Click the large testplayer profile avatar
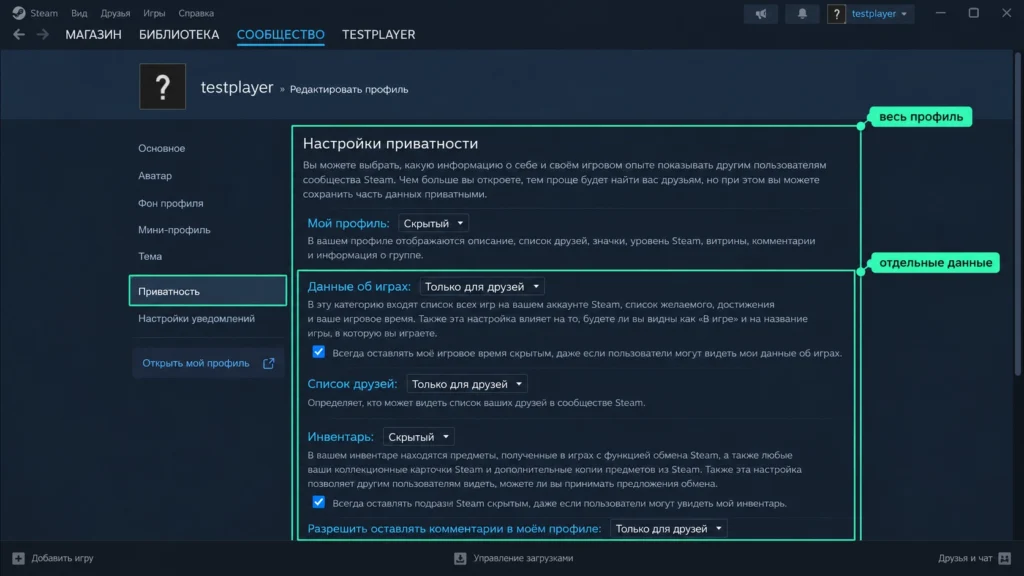1024x576 pixels. pyautogui.click(x=163, y=86)
